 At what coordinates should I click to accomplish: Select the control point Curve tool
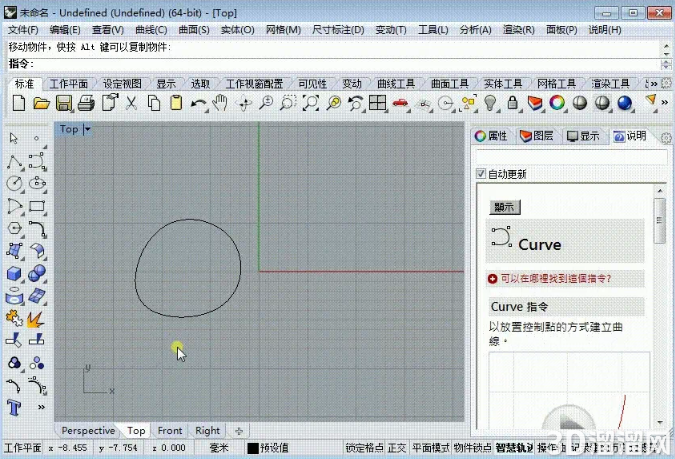point(37,161)
